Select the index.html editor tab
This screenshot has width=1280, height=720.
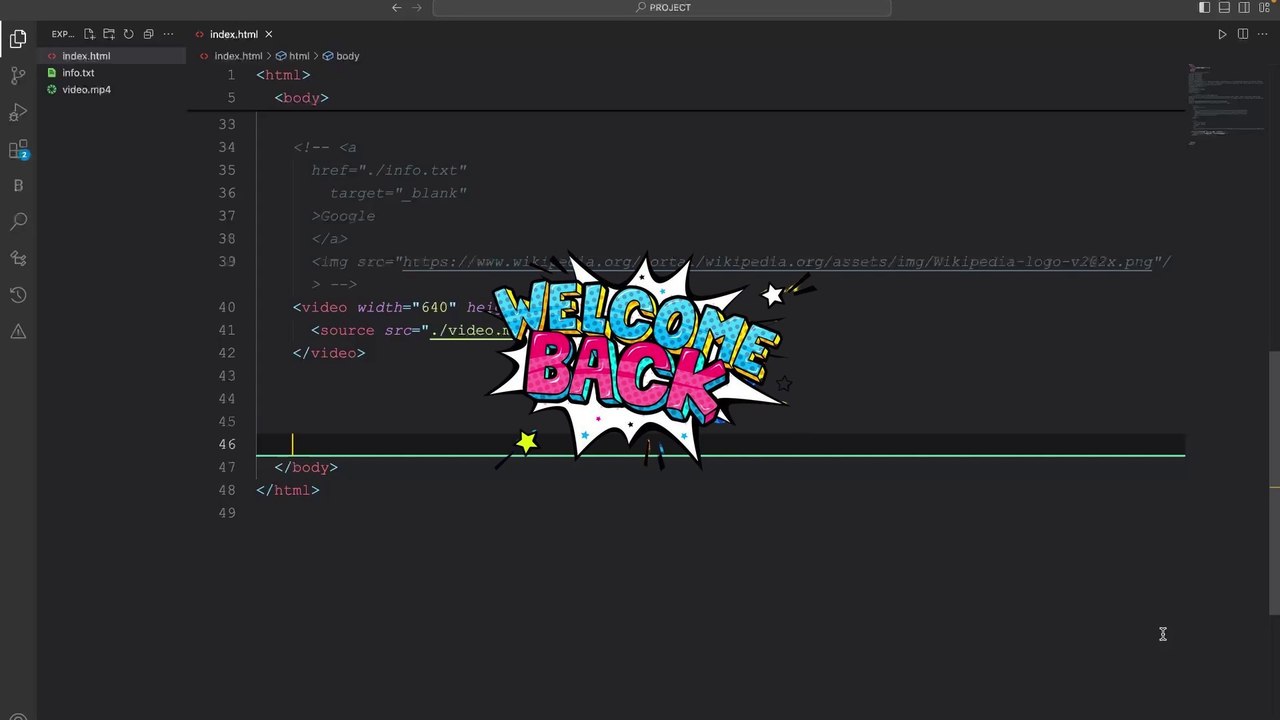point(233,34)
